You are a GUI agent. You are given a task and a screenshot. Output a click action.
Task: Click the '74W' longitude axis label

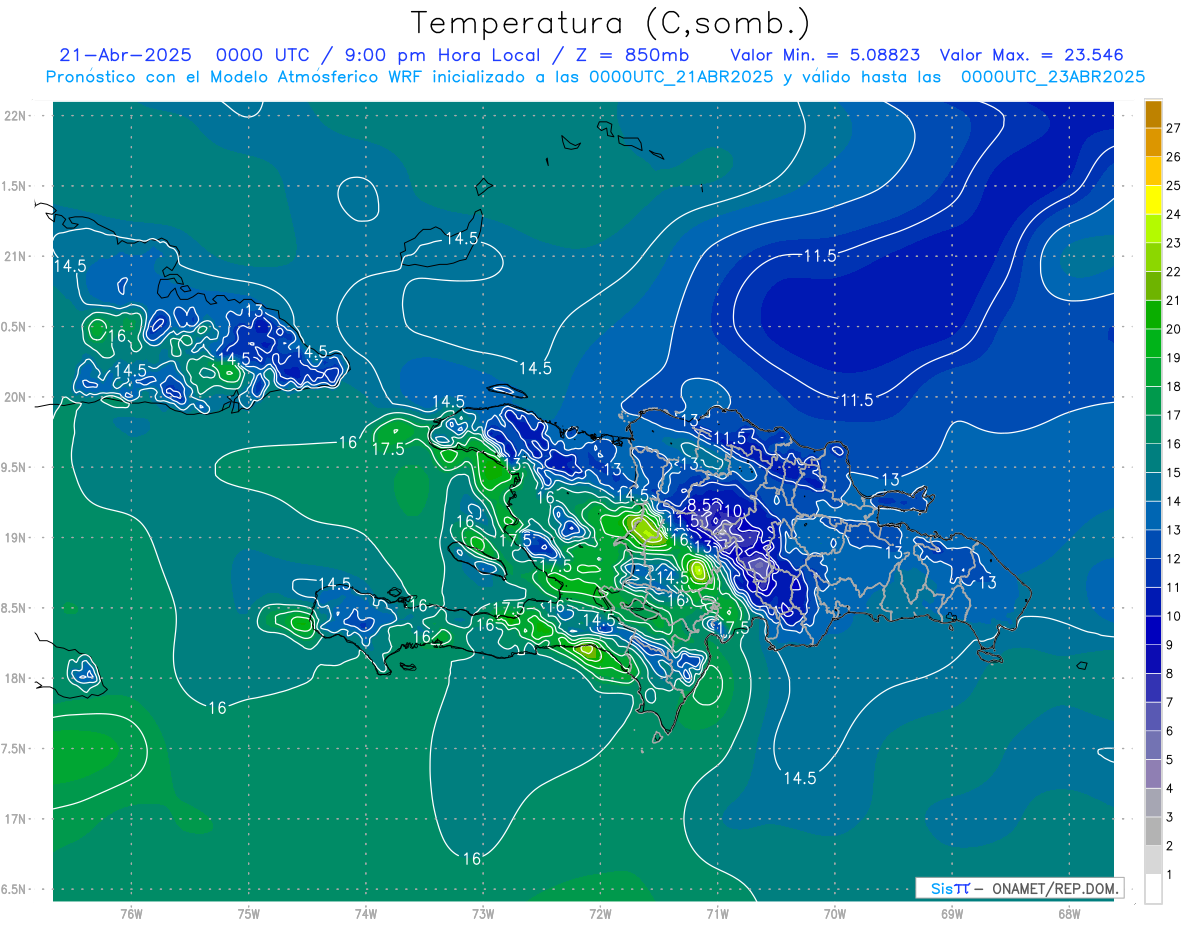(x=366, y=913)
